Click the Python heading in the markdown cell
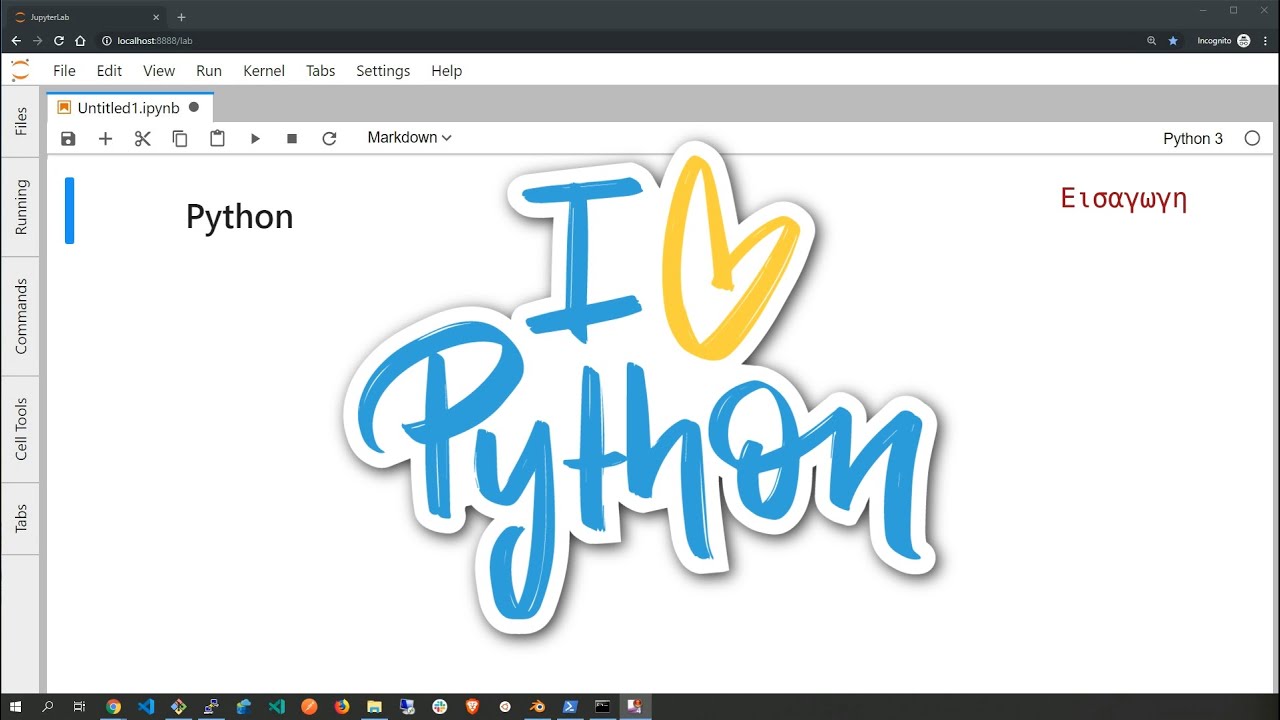 tap(240, 217)
